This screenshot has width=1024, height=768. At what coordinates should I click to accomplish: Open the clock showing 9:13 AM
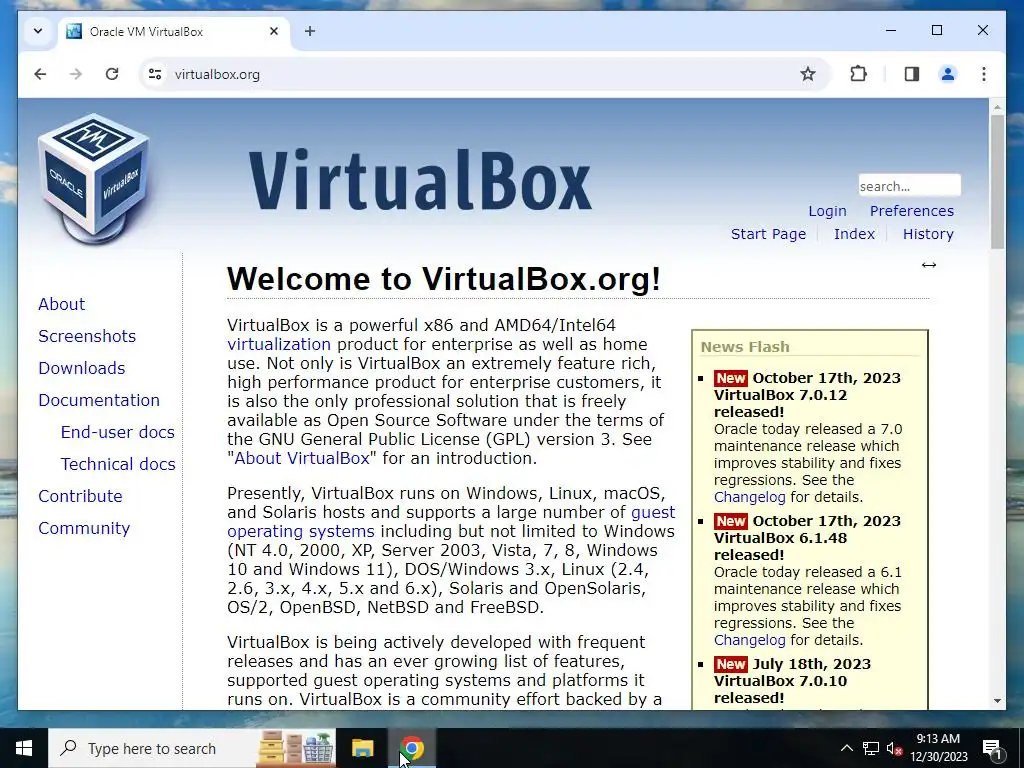coord(938,748)
